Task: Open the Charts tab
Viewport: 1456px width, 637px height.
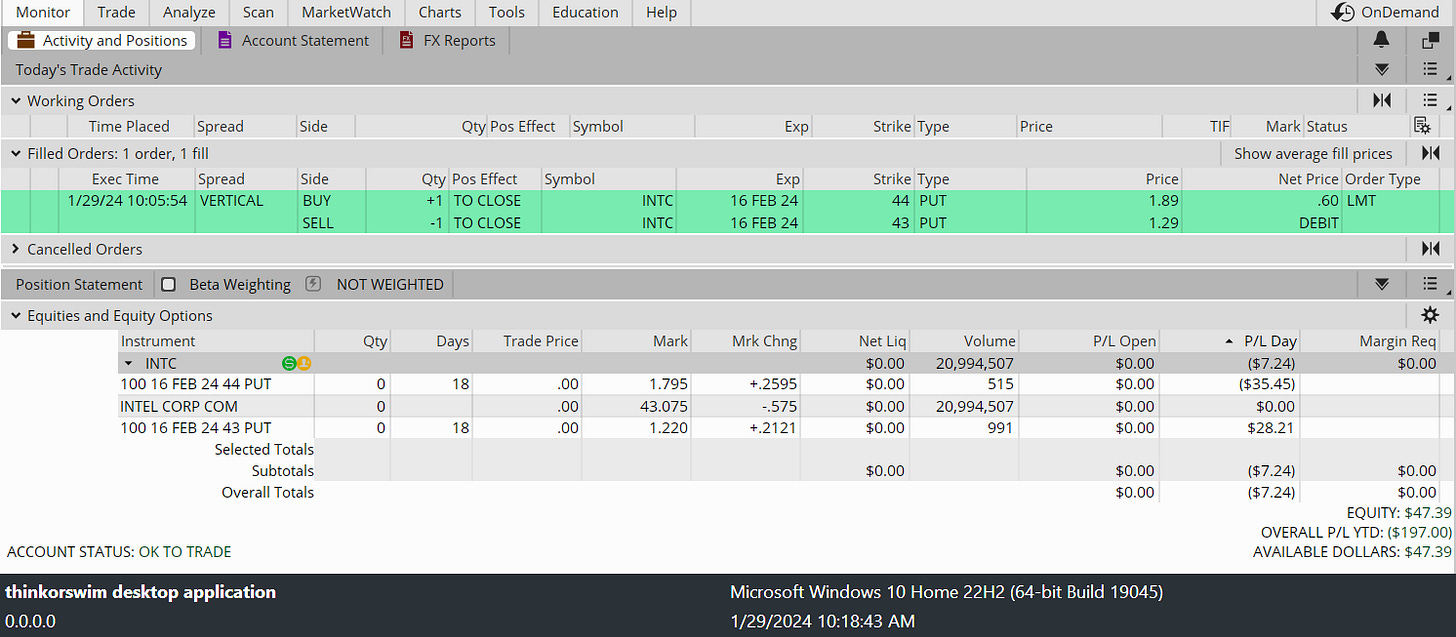Action: click(x=440, y=13)
